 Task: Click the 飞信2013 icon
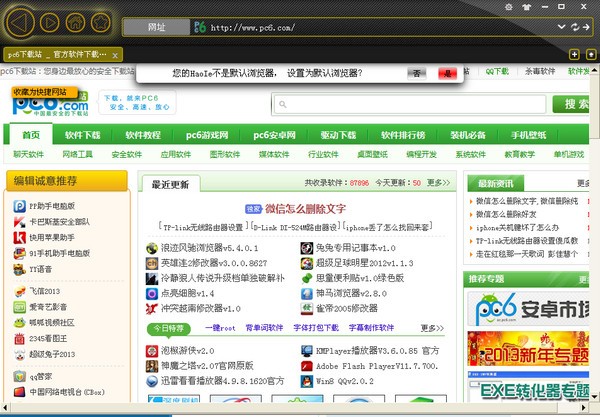(x=20, y=291)
